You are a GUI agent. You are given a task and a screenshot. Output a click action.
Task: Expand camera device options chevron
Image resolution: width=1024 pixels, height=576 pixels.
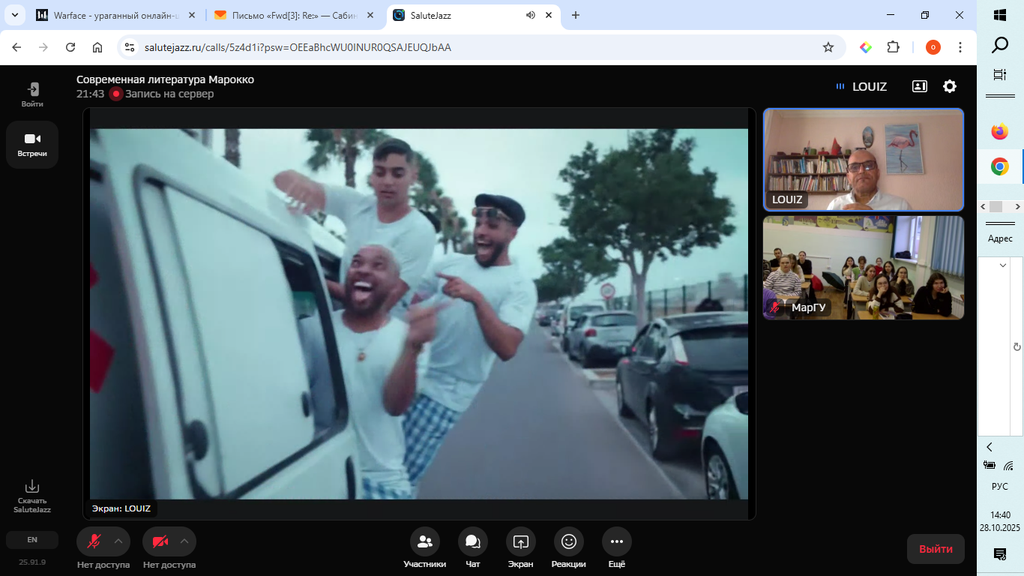(184, 541)
